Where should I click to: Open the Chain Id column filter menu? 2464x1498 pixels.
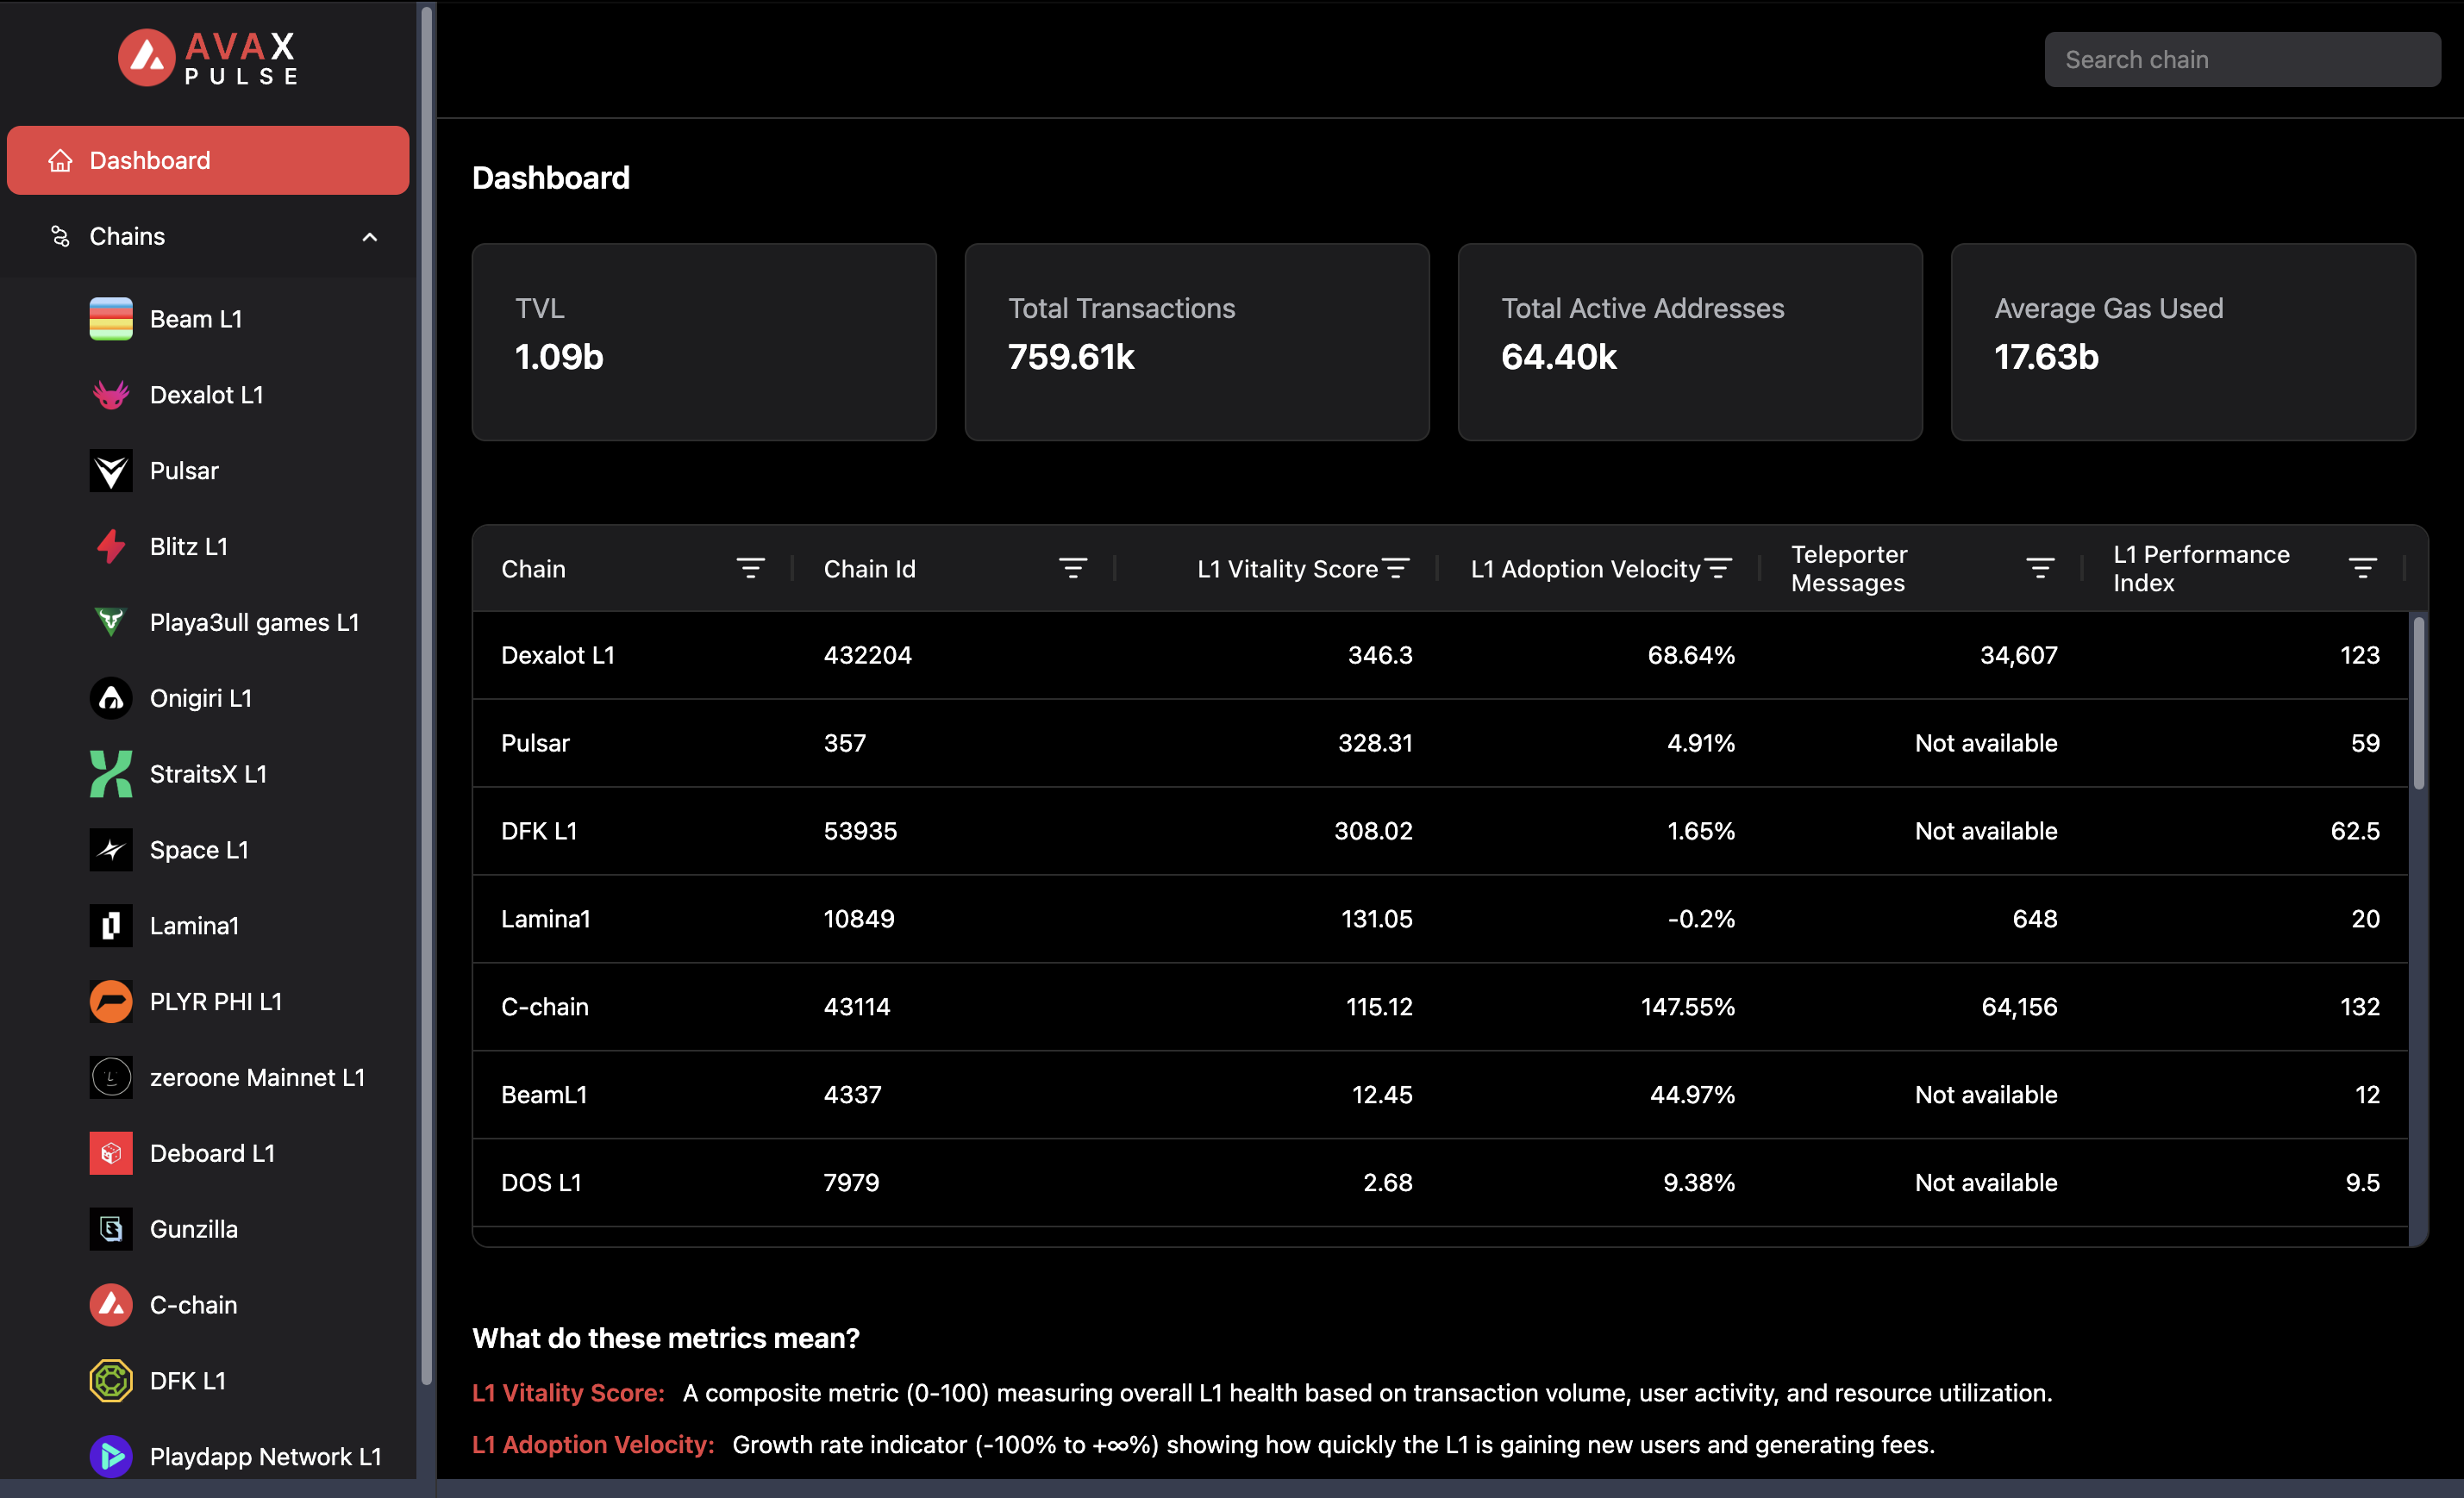coord(1073,568)
